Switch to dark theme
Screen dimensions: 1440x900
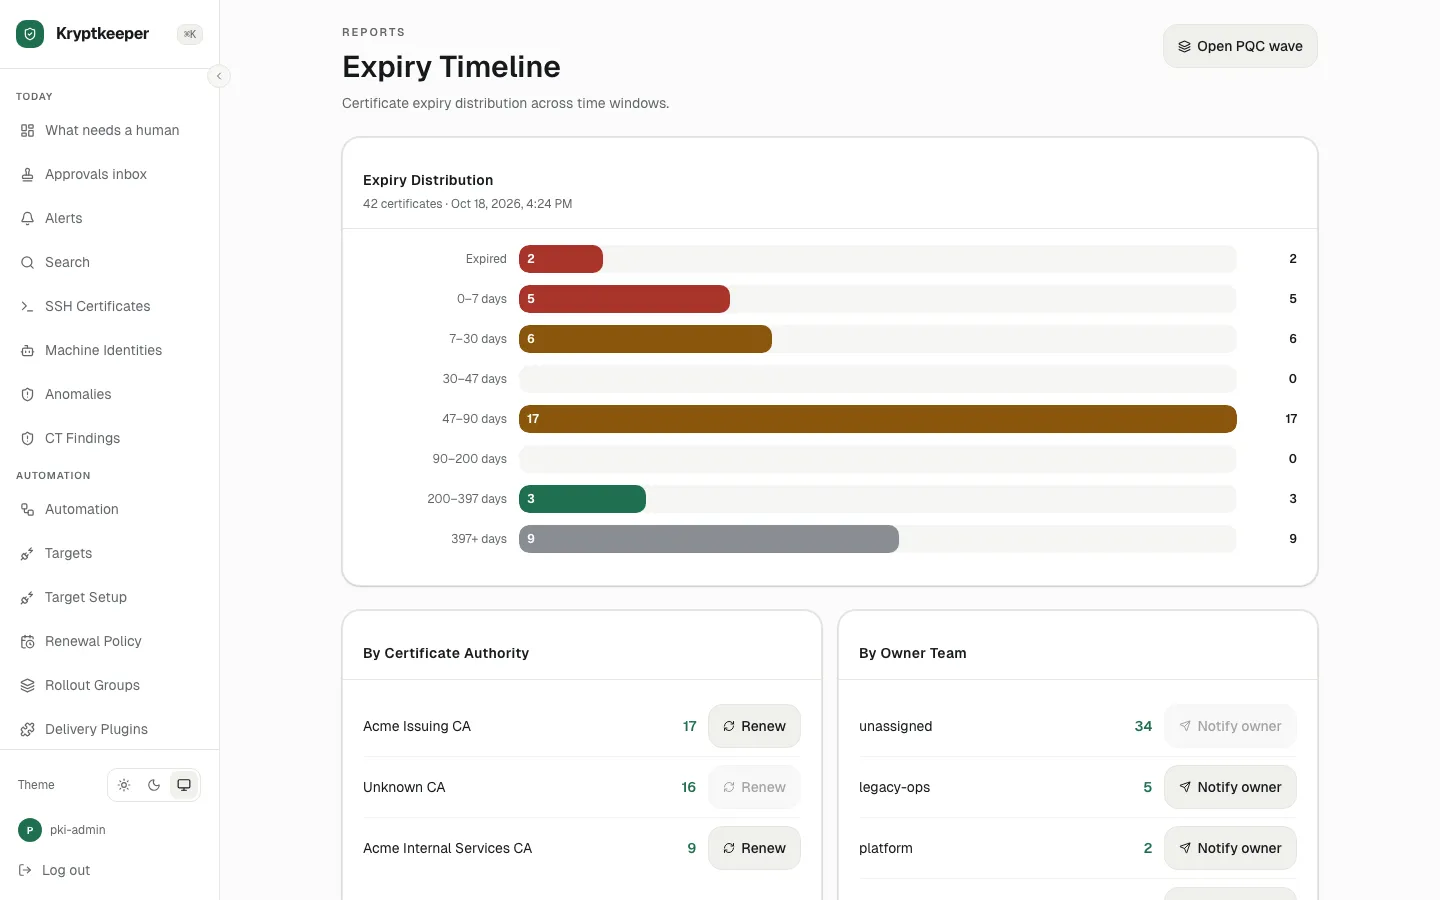click(x=154, y=785)
